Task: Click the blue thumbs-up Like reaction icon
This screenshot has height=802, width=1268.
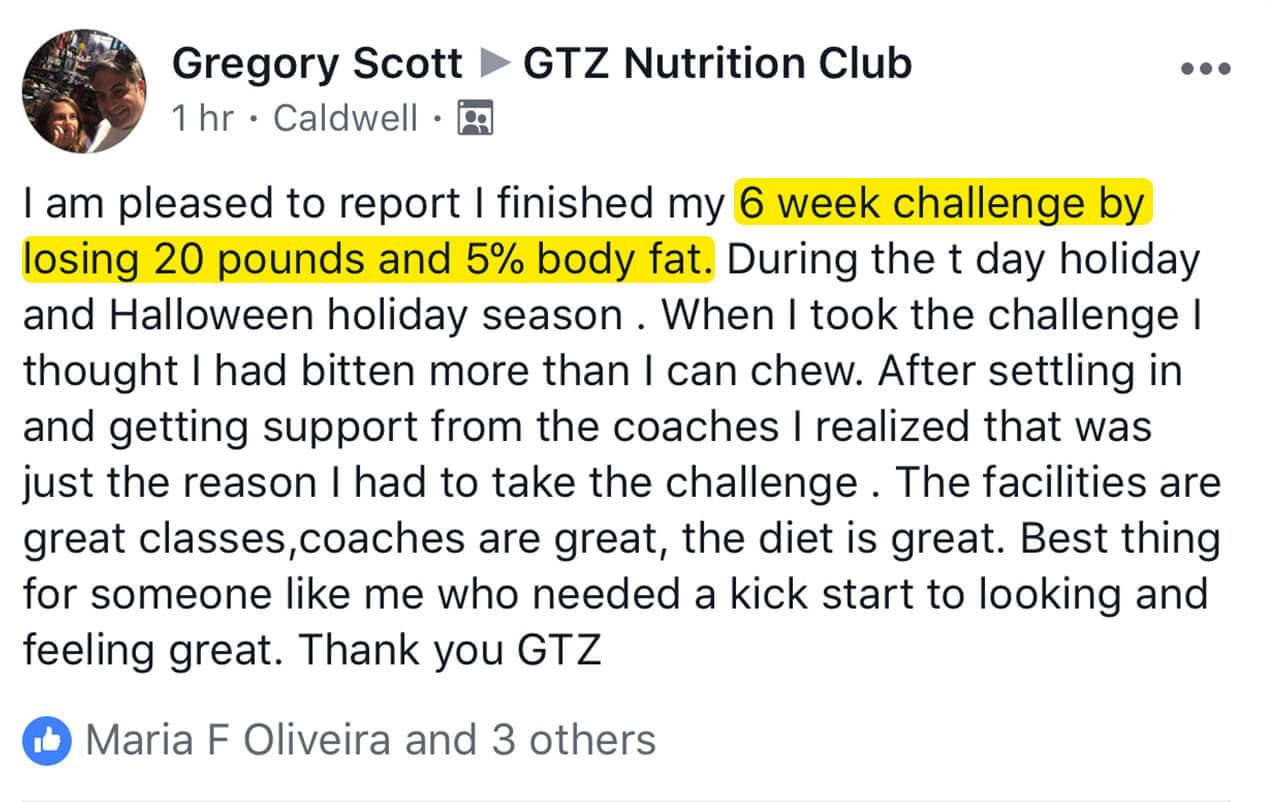Action: 46,740
